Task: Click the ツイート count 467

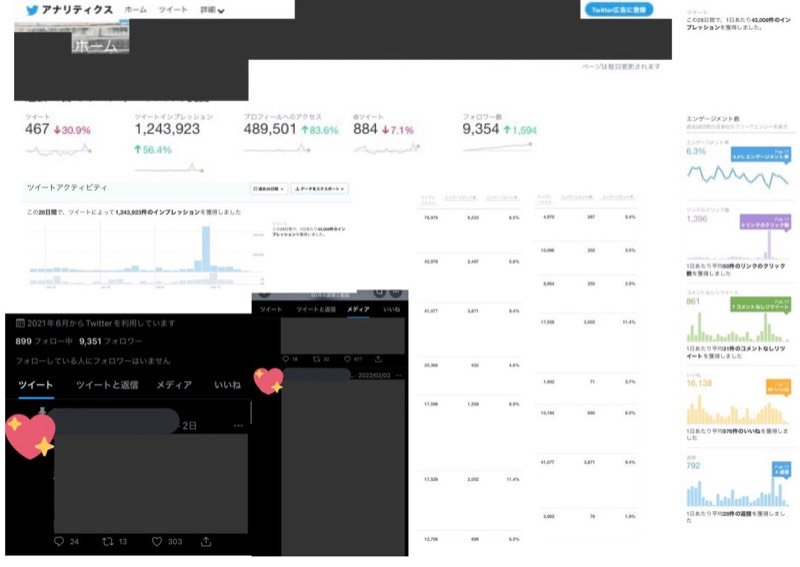Action: click(x=37, y=129)
